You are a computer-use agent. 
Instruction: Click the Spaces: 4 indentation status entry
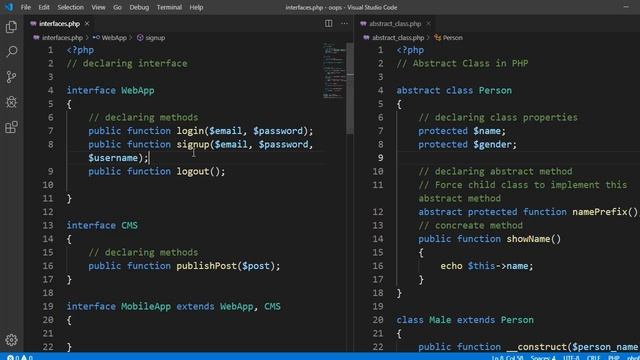click(543, 358)
